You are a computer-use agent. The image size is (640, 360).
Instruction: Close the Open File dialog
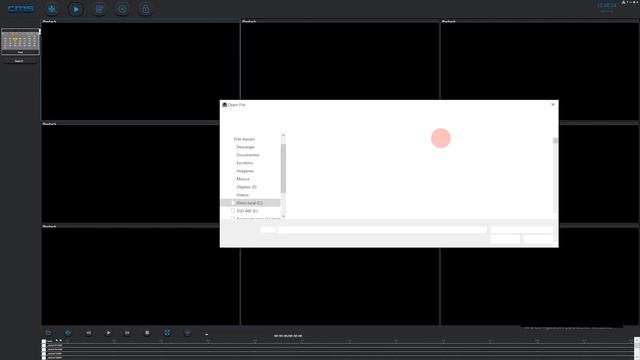click(553, 105)
